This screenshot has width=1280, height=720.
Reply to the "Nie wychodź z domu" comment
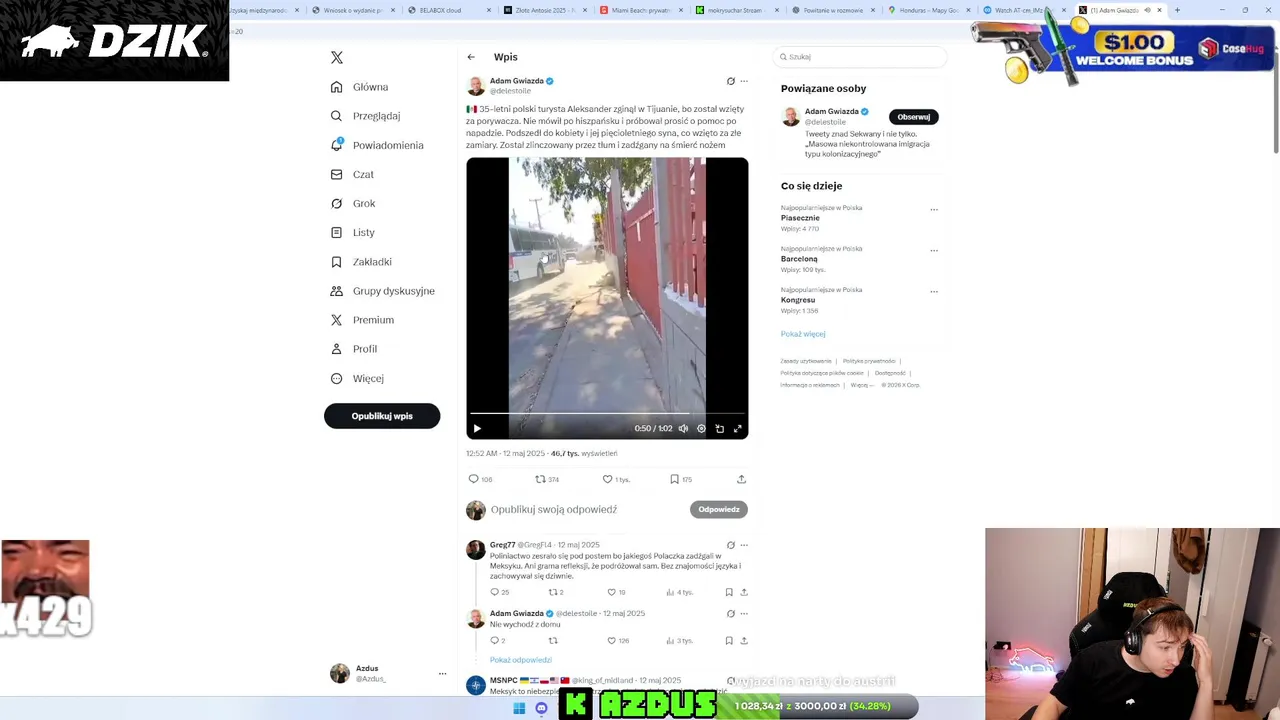pyautogui.click(x=497, y=640)
